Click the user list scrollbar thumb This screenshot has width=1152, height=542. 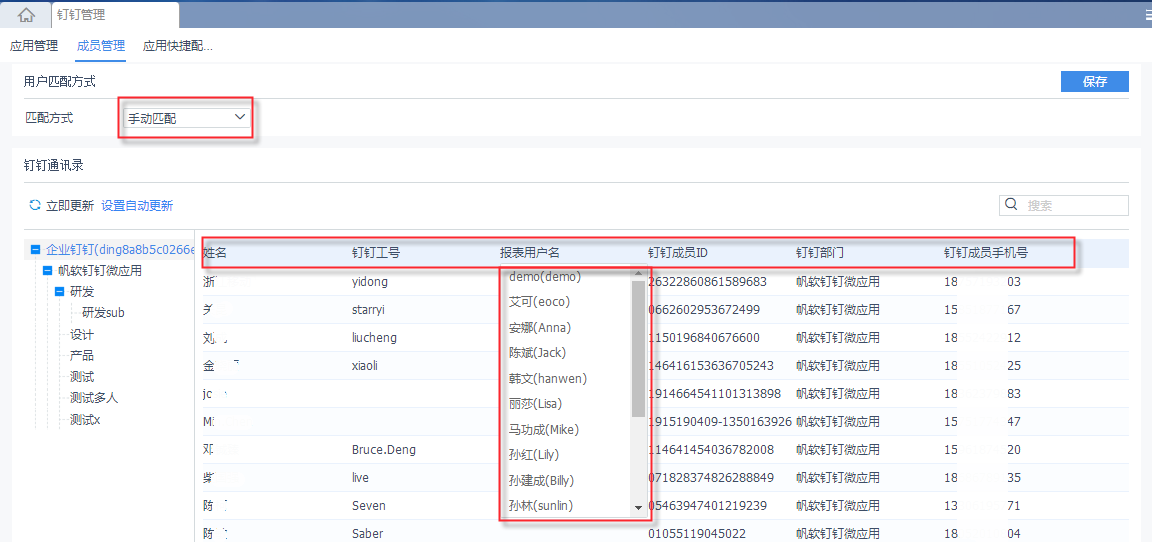tap(638, 349)
